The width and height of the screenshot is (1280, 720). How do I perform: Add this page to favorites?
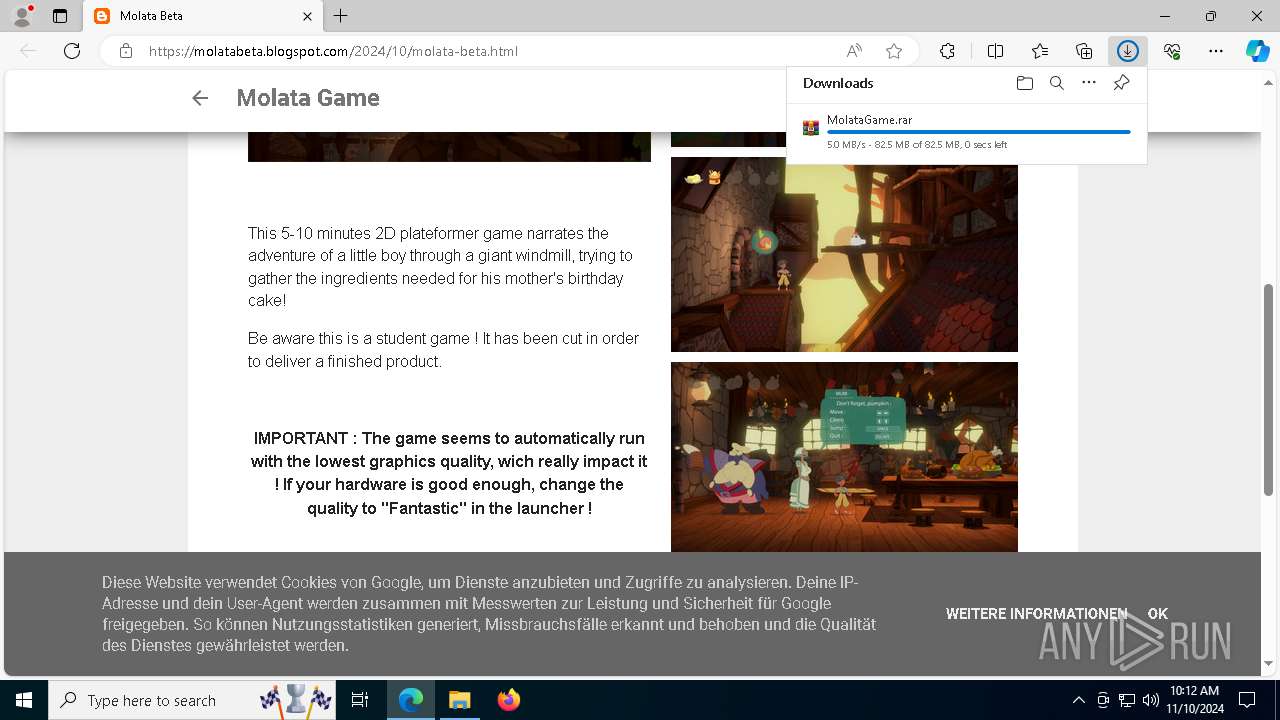894,51
